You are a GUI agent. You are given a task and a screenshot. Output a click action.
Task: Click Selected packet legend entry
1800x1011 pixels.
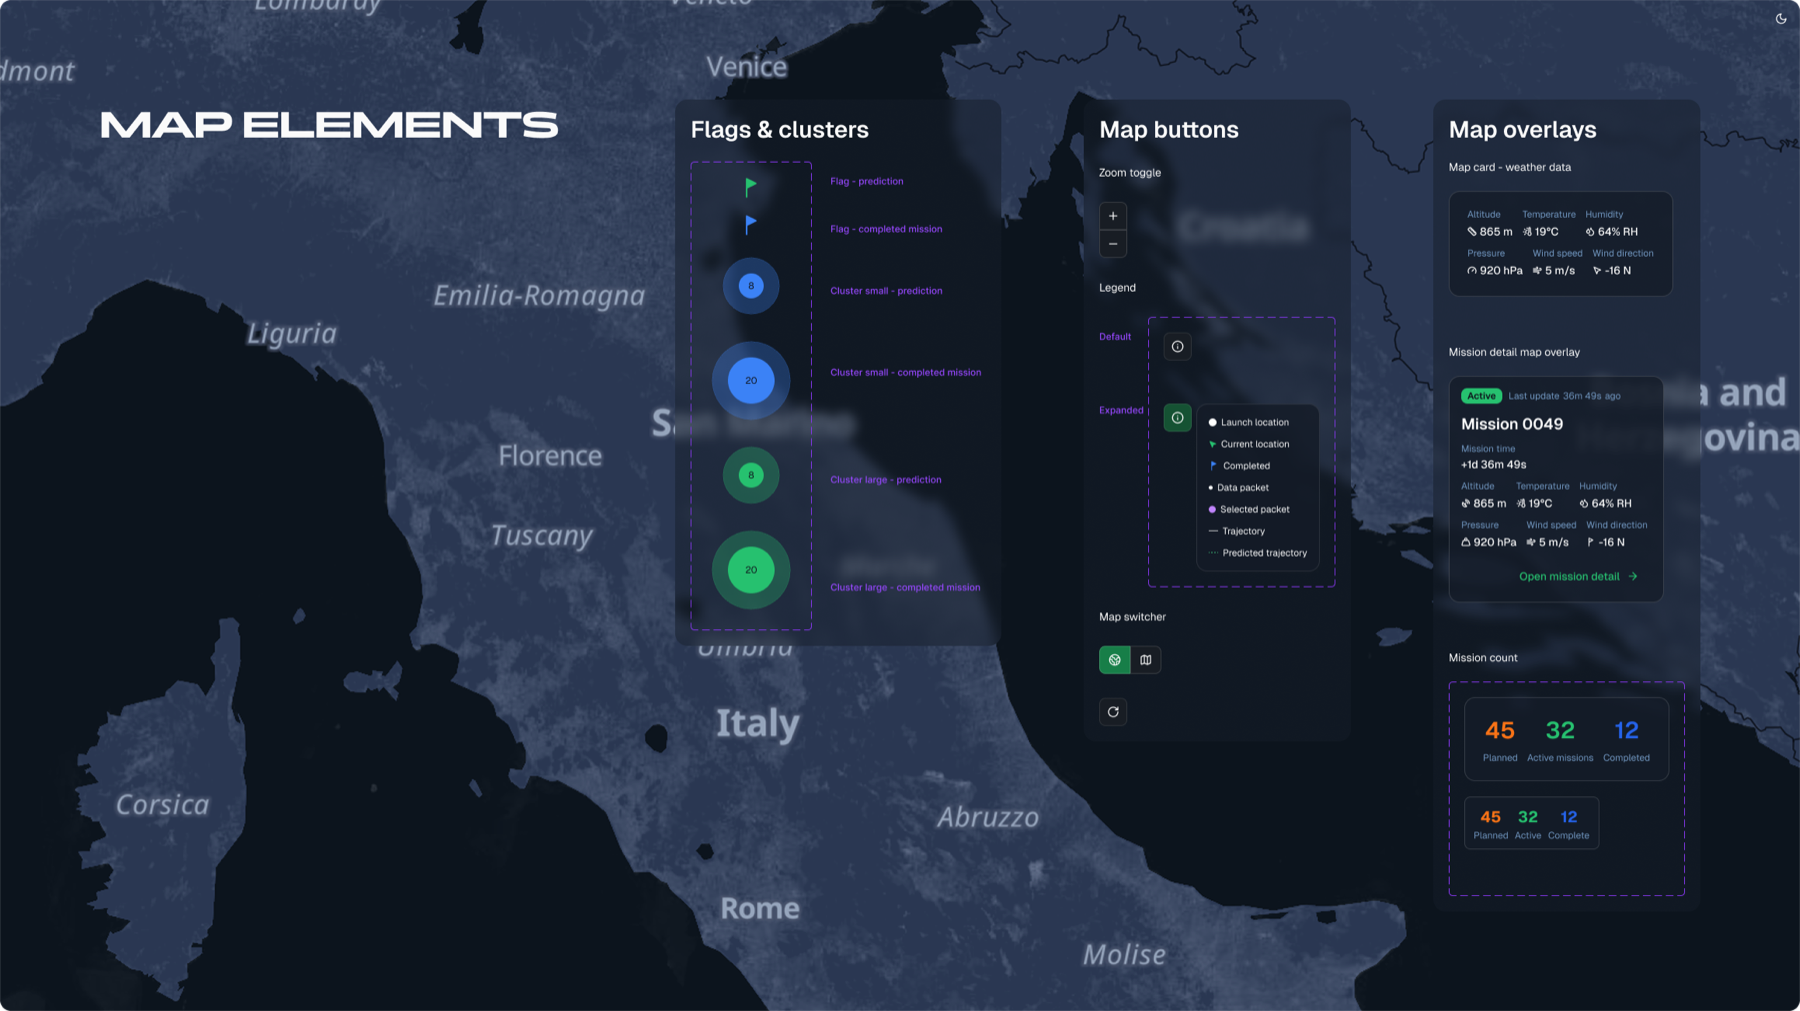point(1248,510)
